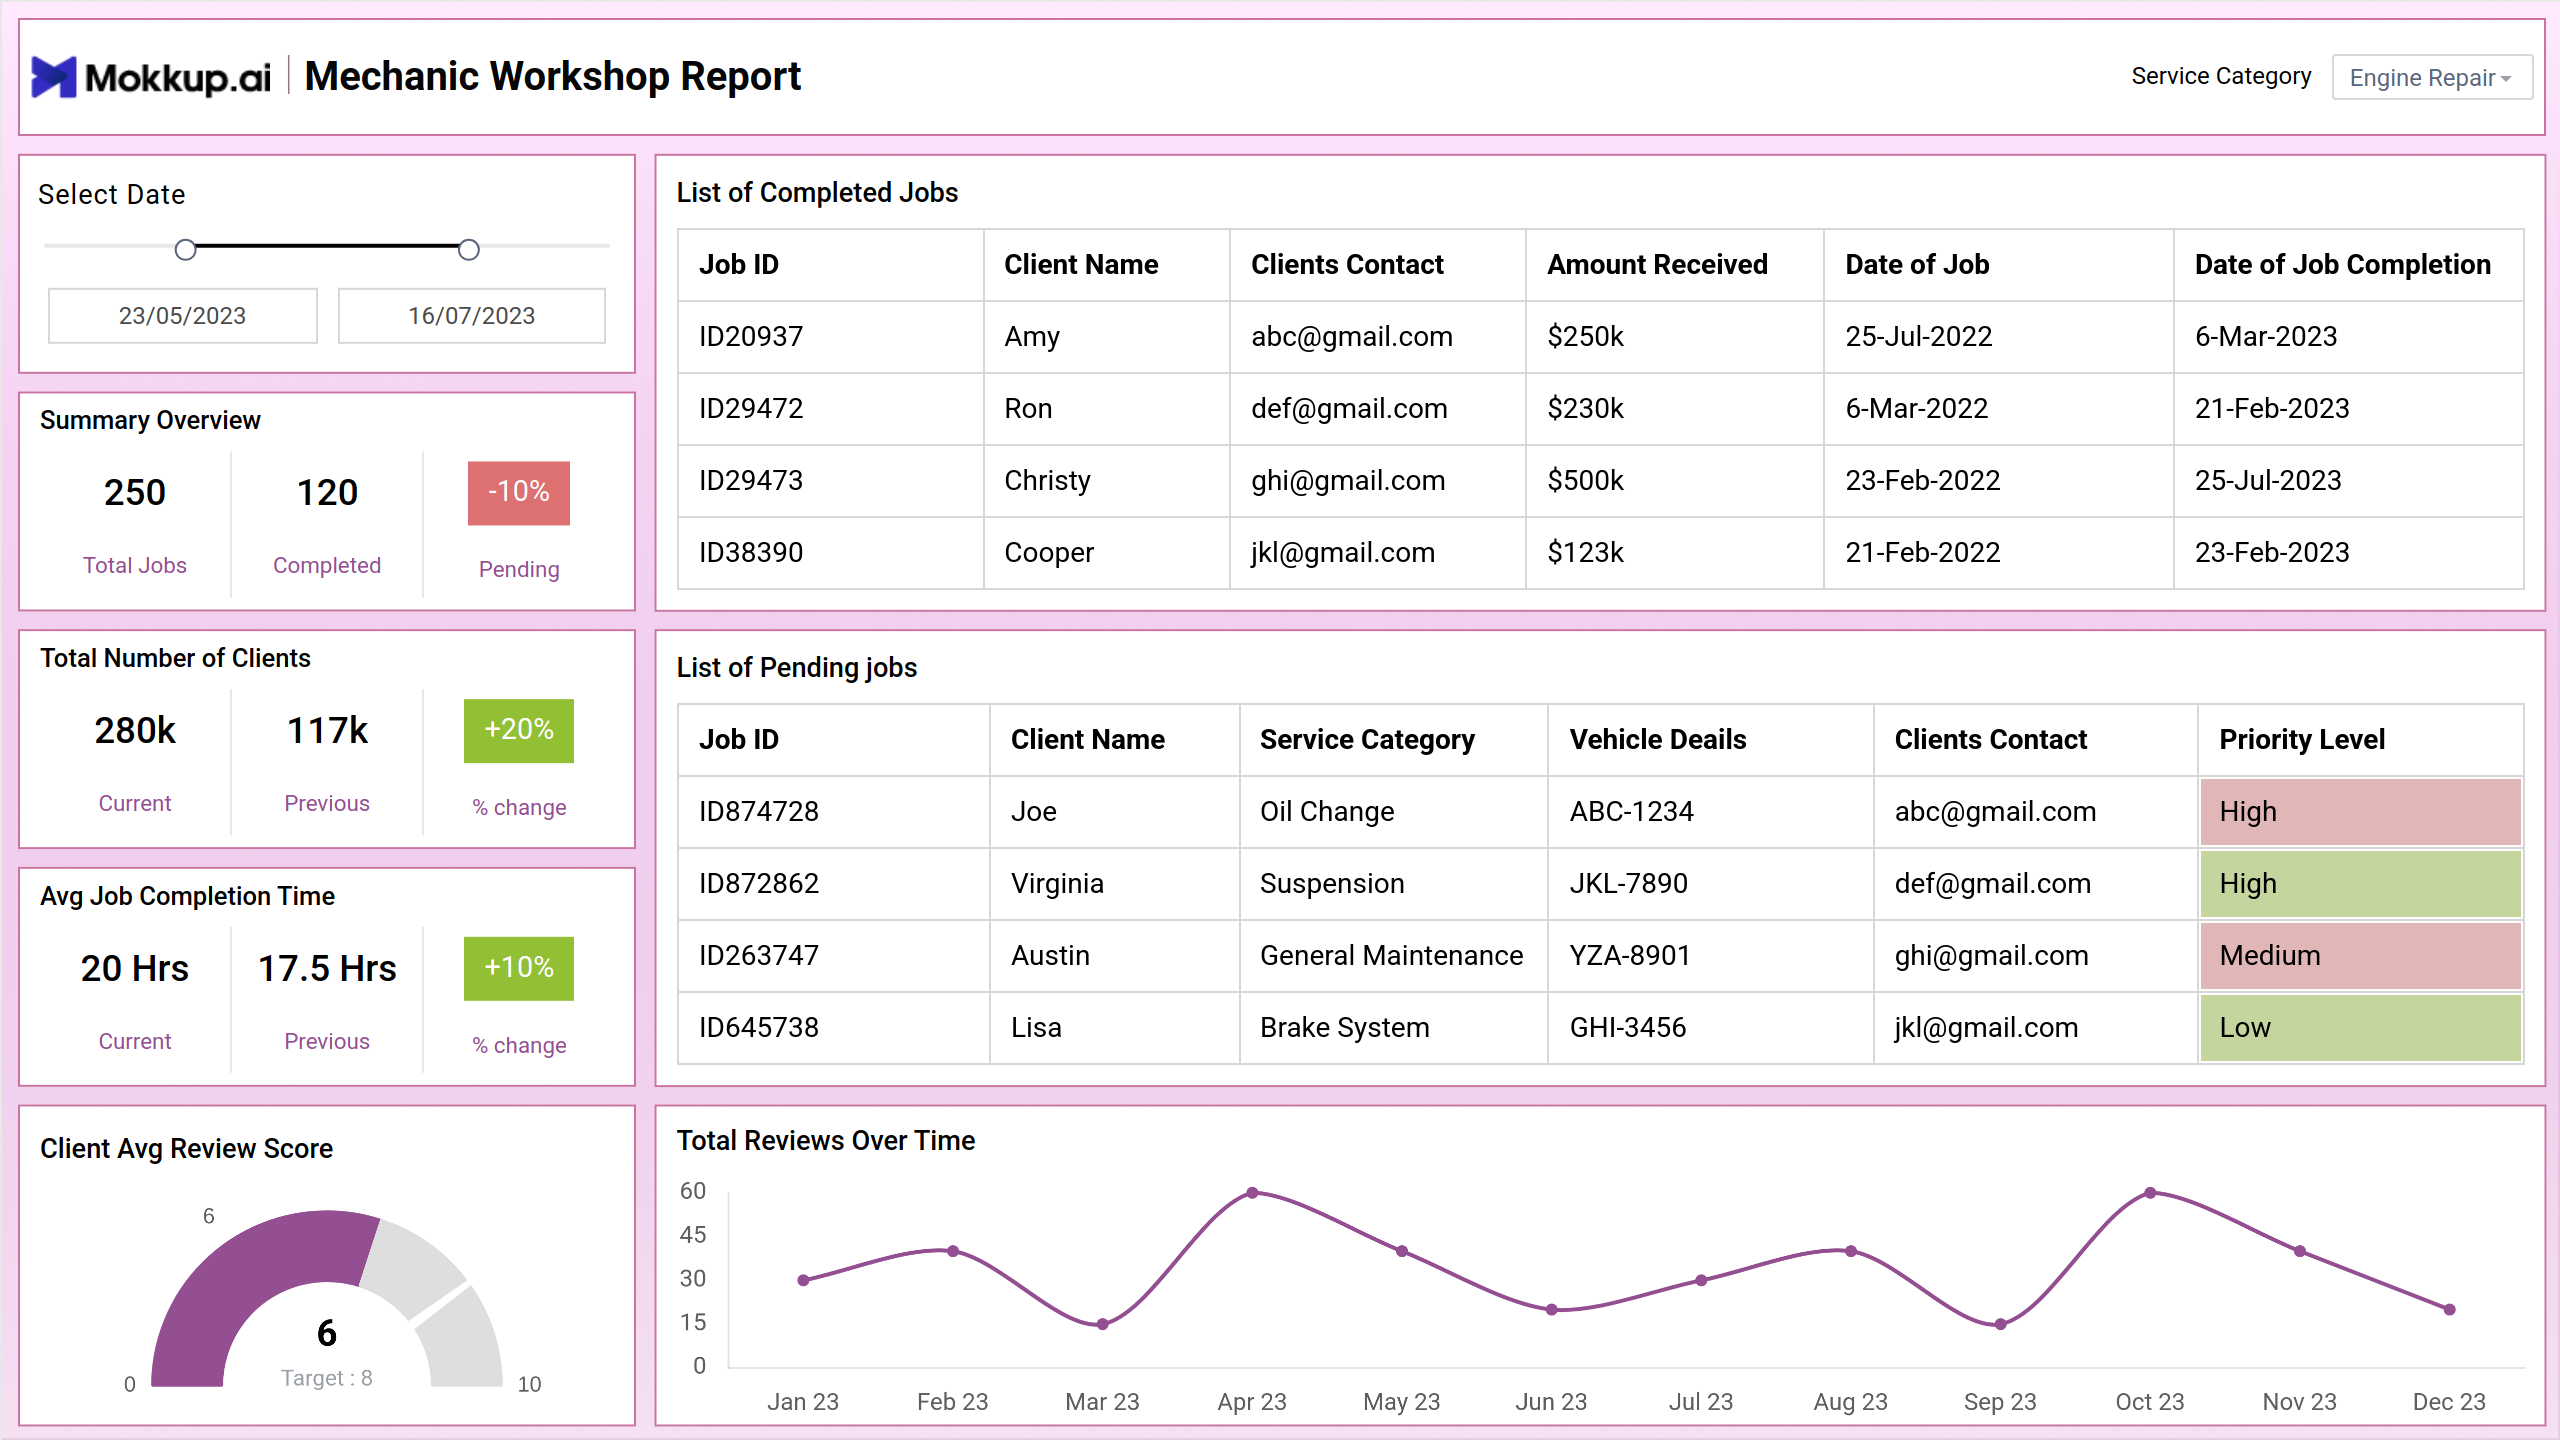Click the Medium priority cell
Screen dimensions: 2560x1440
(x=2360, y=956)
